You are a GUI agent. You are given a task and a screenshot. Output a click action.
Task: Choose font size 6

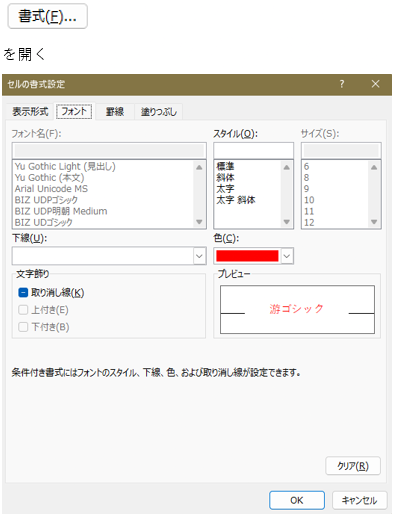[x=306, y=166]
